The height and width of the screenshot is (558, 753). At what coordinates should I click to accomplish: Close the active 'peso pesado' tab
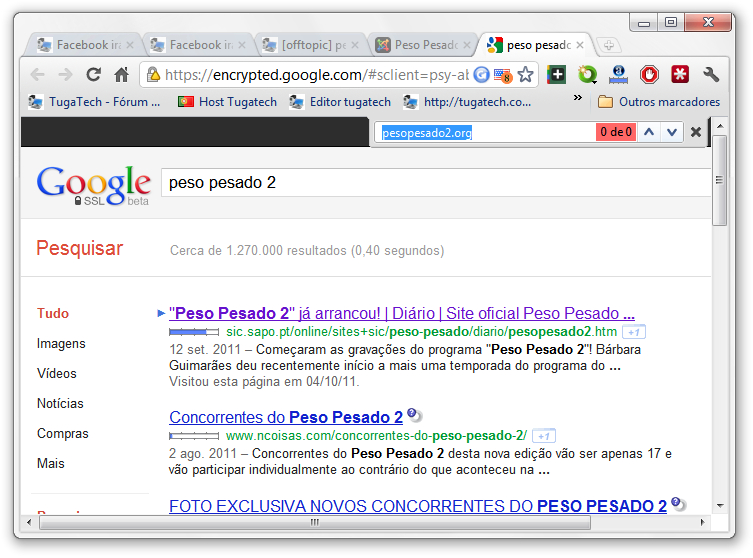(580, 45)
